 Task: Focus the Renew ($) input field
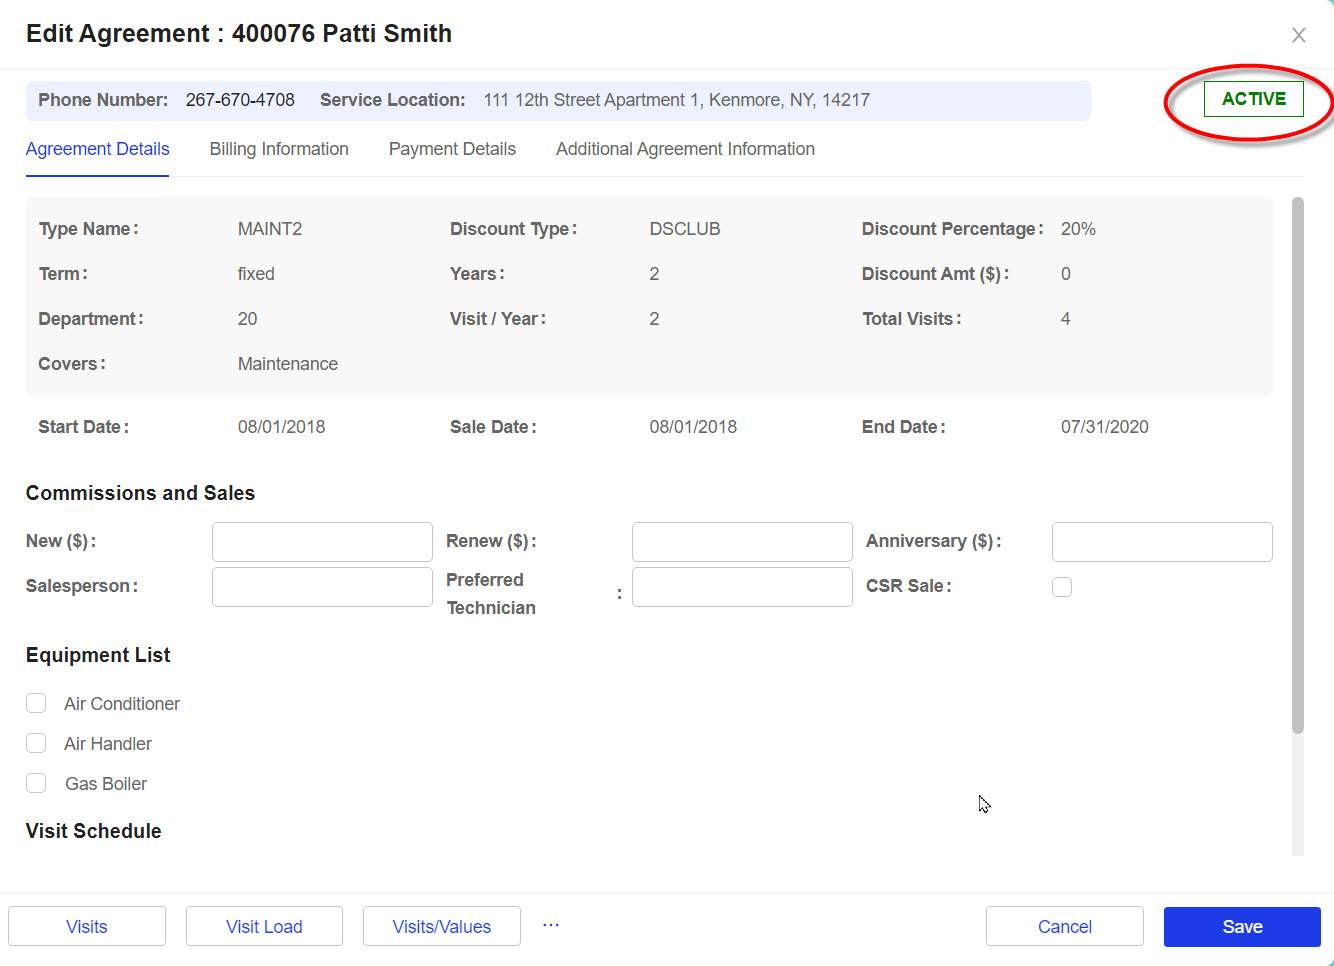pyautogui.click(x=742, y=542)
